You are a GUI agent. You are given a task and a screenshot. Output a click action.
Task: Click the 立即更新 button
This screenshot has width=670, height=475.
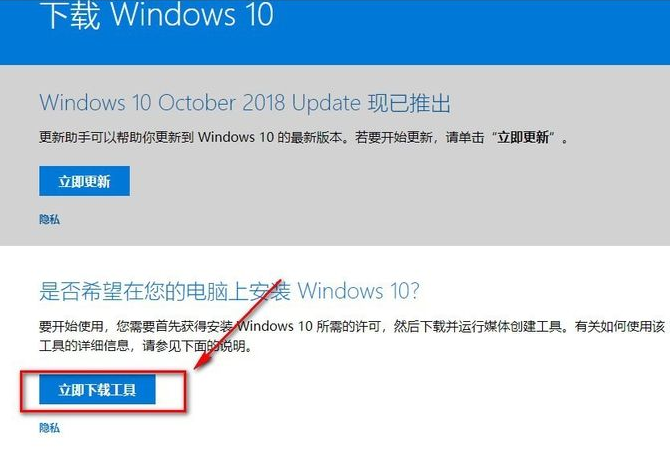pos(84,181)
